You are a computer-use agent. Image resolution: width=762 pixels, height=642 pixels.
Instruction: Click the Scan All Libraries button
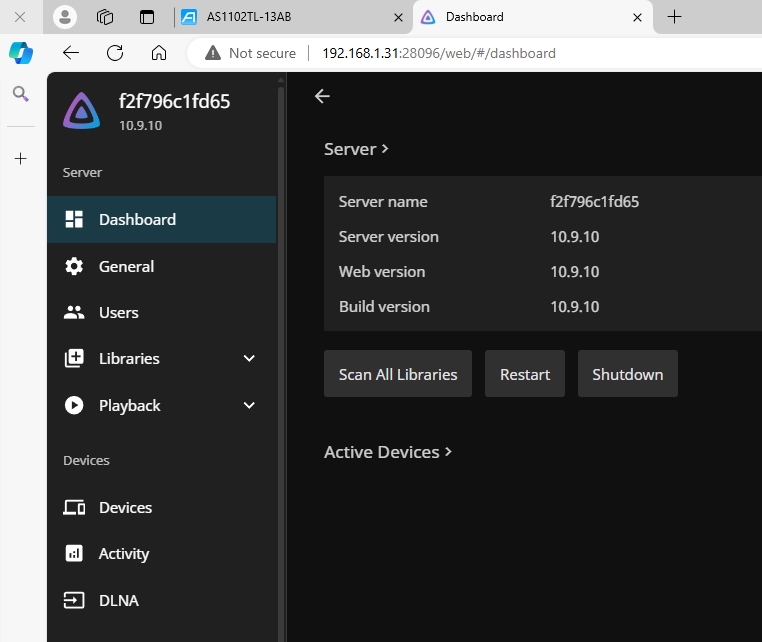[x=398, y=375]
